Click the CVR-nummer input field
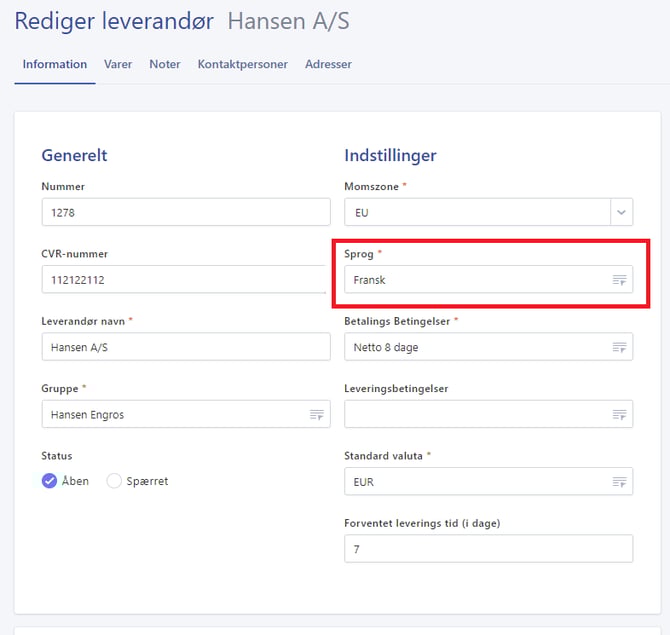 click(185, 280)
